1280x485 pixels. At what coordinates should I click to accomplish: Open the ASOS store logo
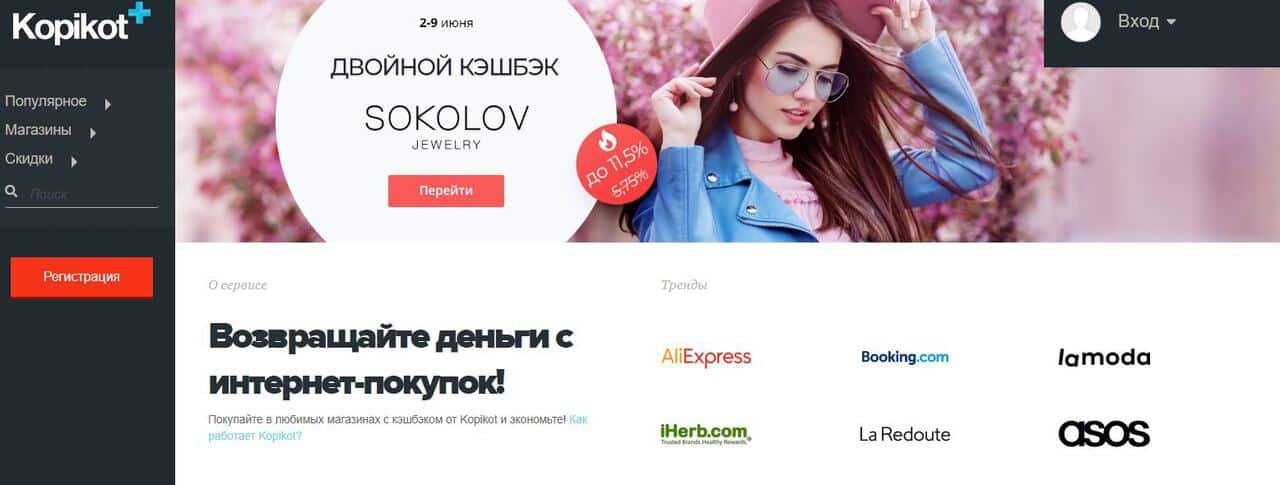[1104, 434]
